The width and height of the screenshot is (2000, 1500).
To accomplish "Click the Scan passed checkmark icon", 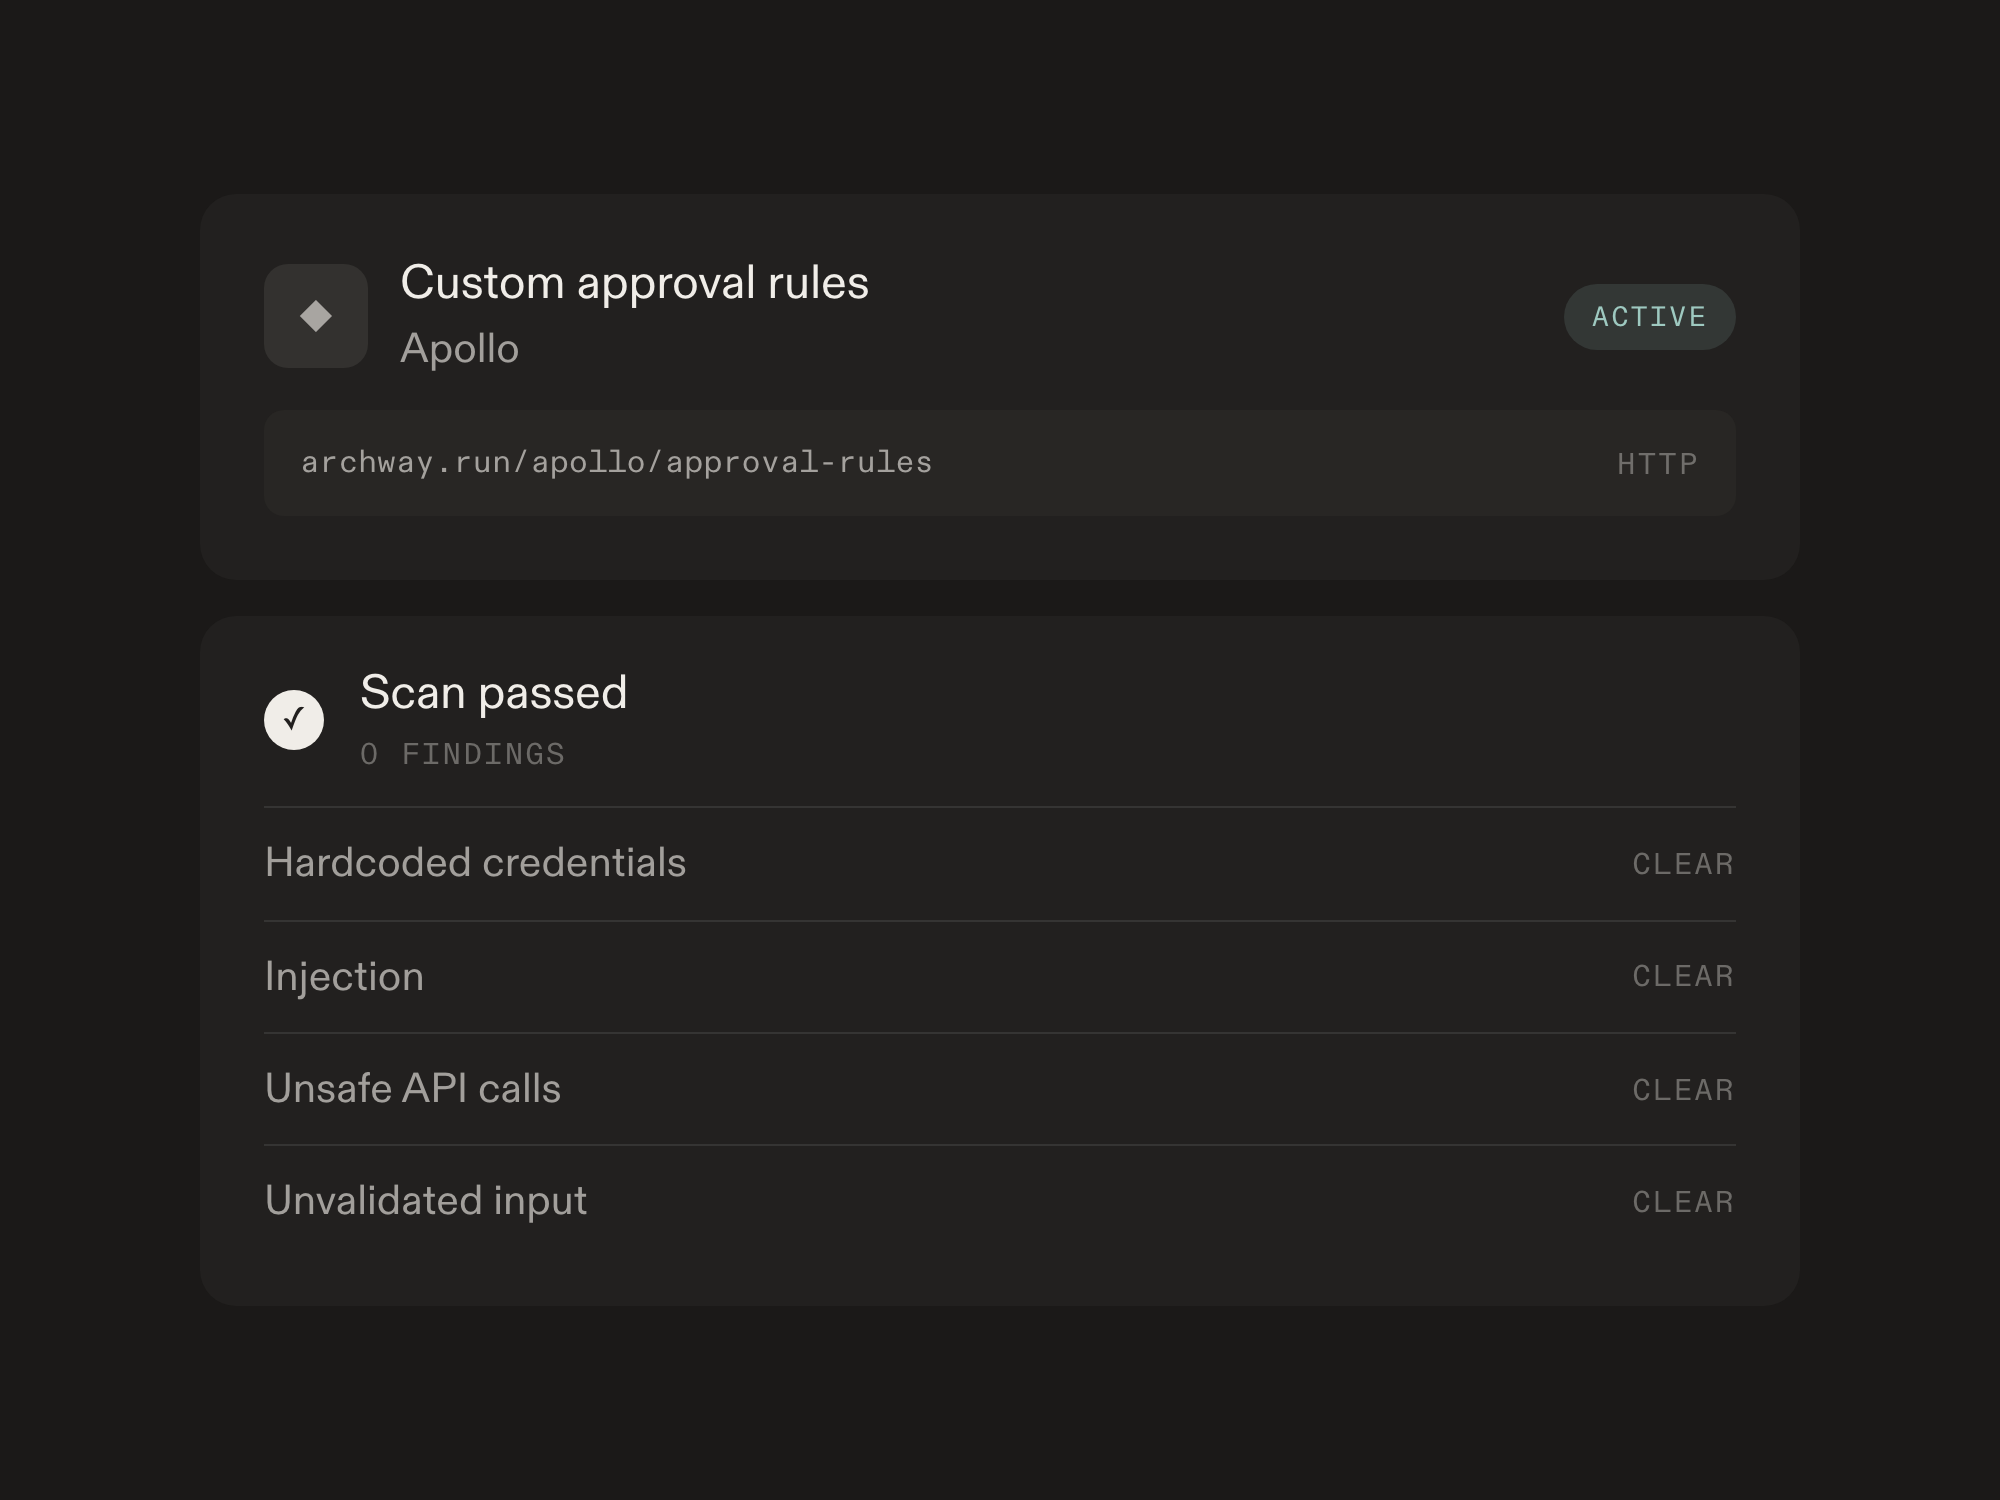I will [294, 720].
